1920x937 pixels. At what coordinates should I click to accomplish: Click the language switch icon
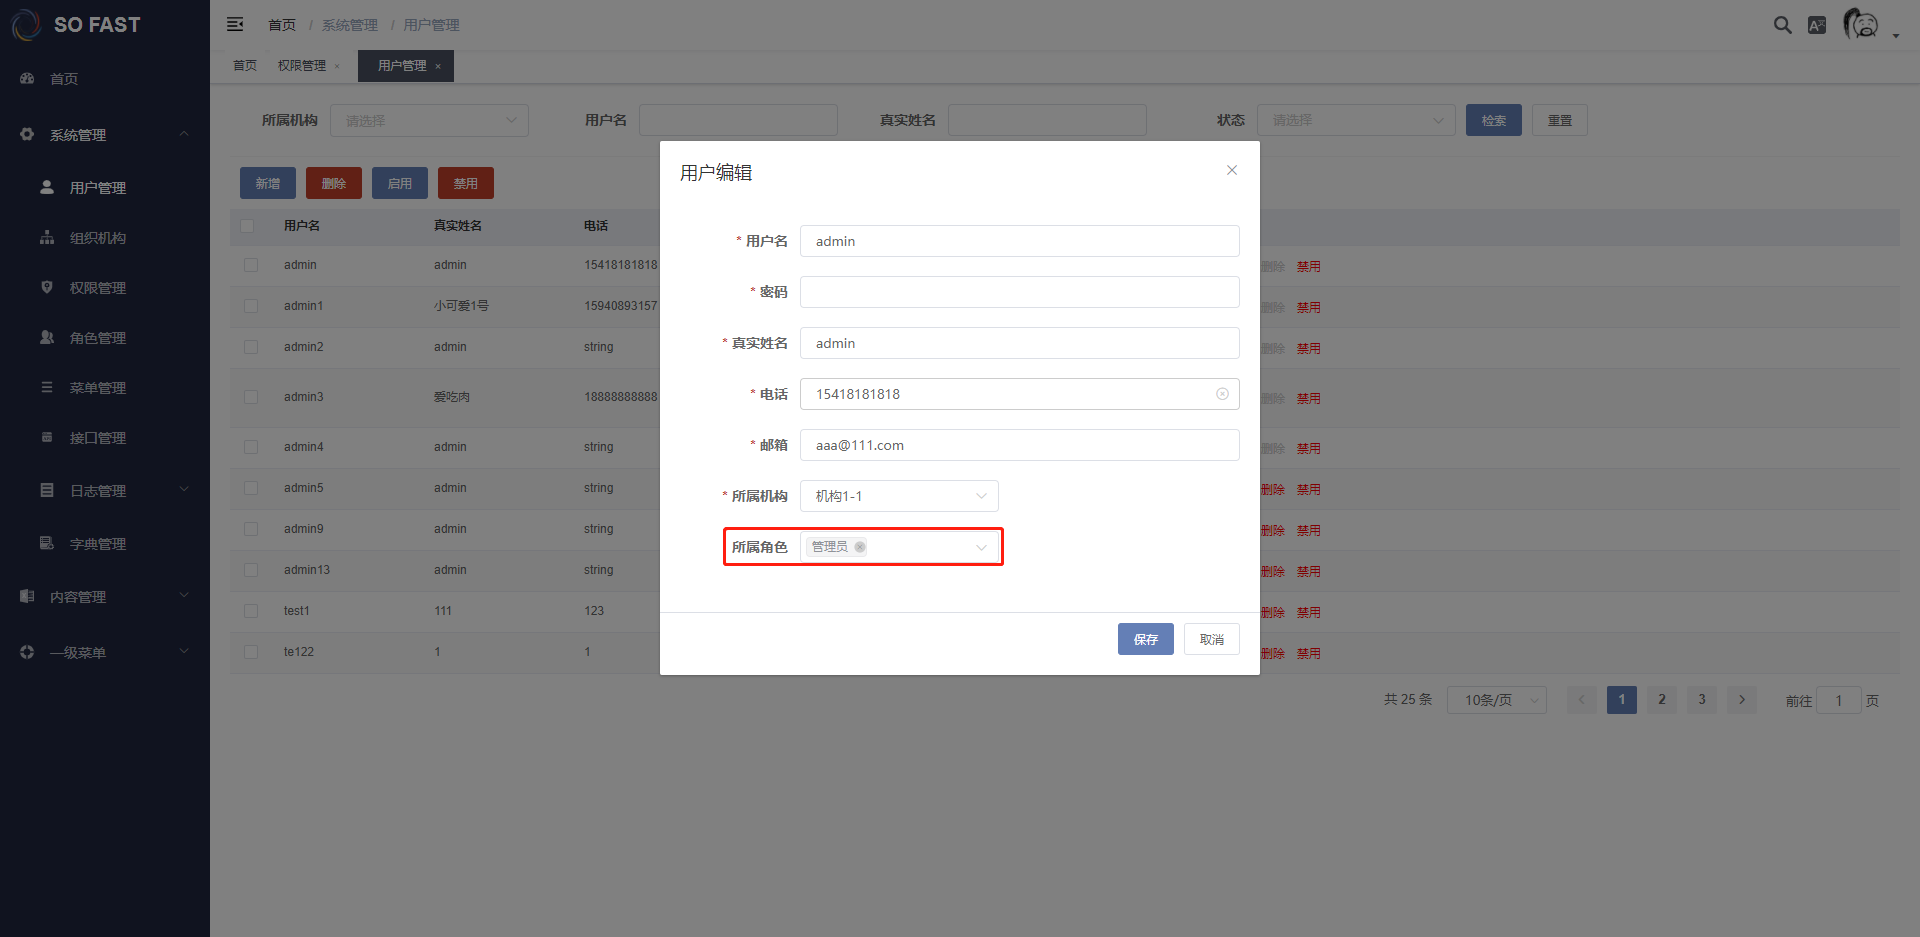(1818, 24)
